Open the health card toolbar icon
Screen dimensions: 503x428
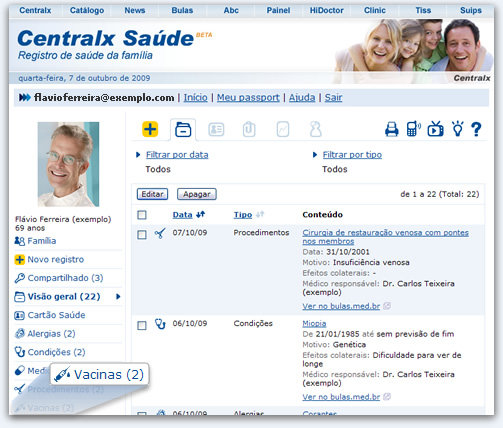click(x=216, y=129)
